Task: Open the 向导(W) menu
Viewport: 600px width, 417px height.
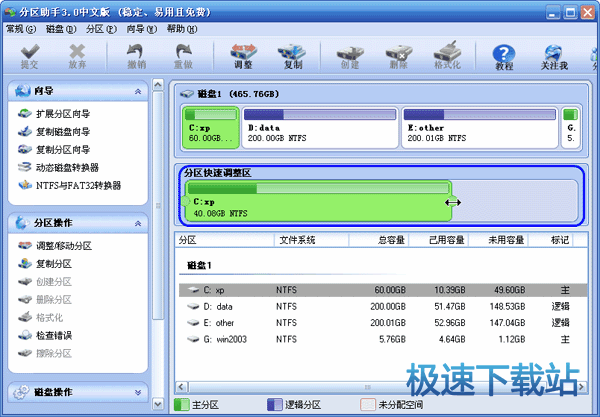Action: pyautogui.click(x=142, y=29)
